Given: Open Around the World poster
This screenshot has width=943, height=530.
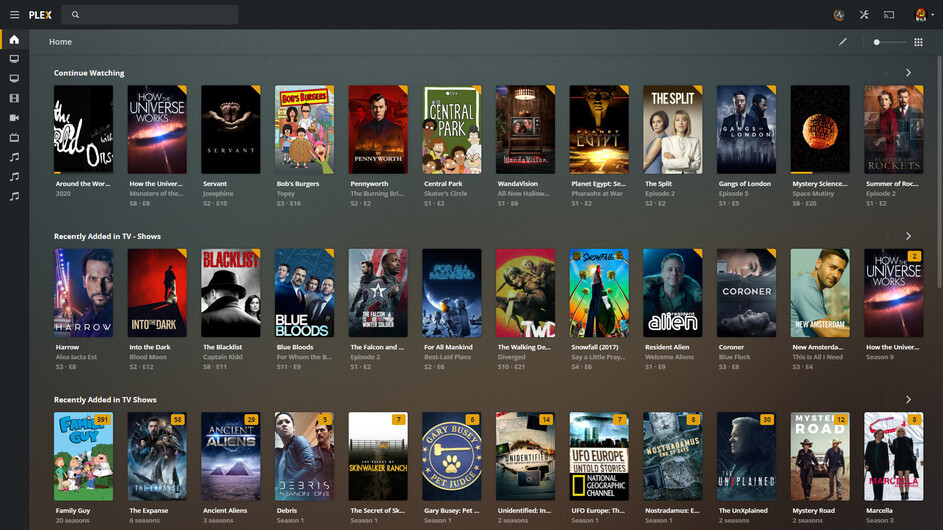Looking at the screenshot, I should tap(84, 129).
